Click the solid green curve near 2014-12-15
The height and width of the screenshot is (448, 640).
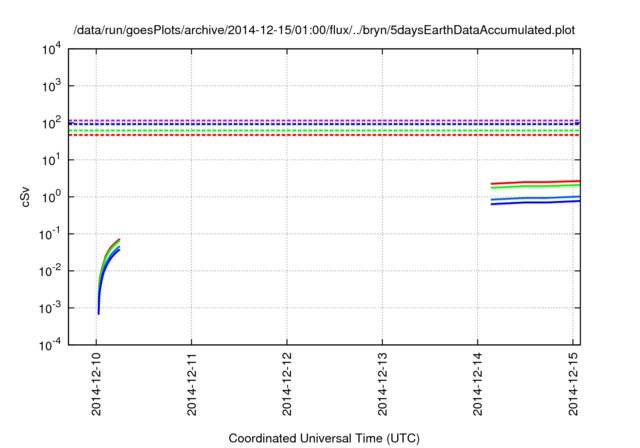click(x=535, y=186)
